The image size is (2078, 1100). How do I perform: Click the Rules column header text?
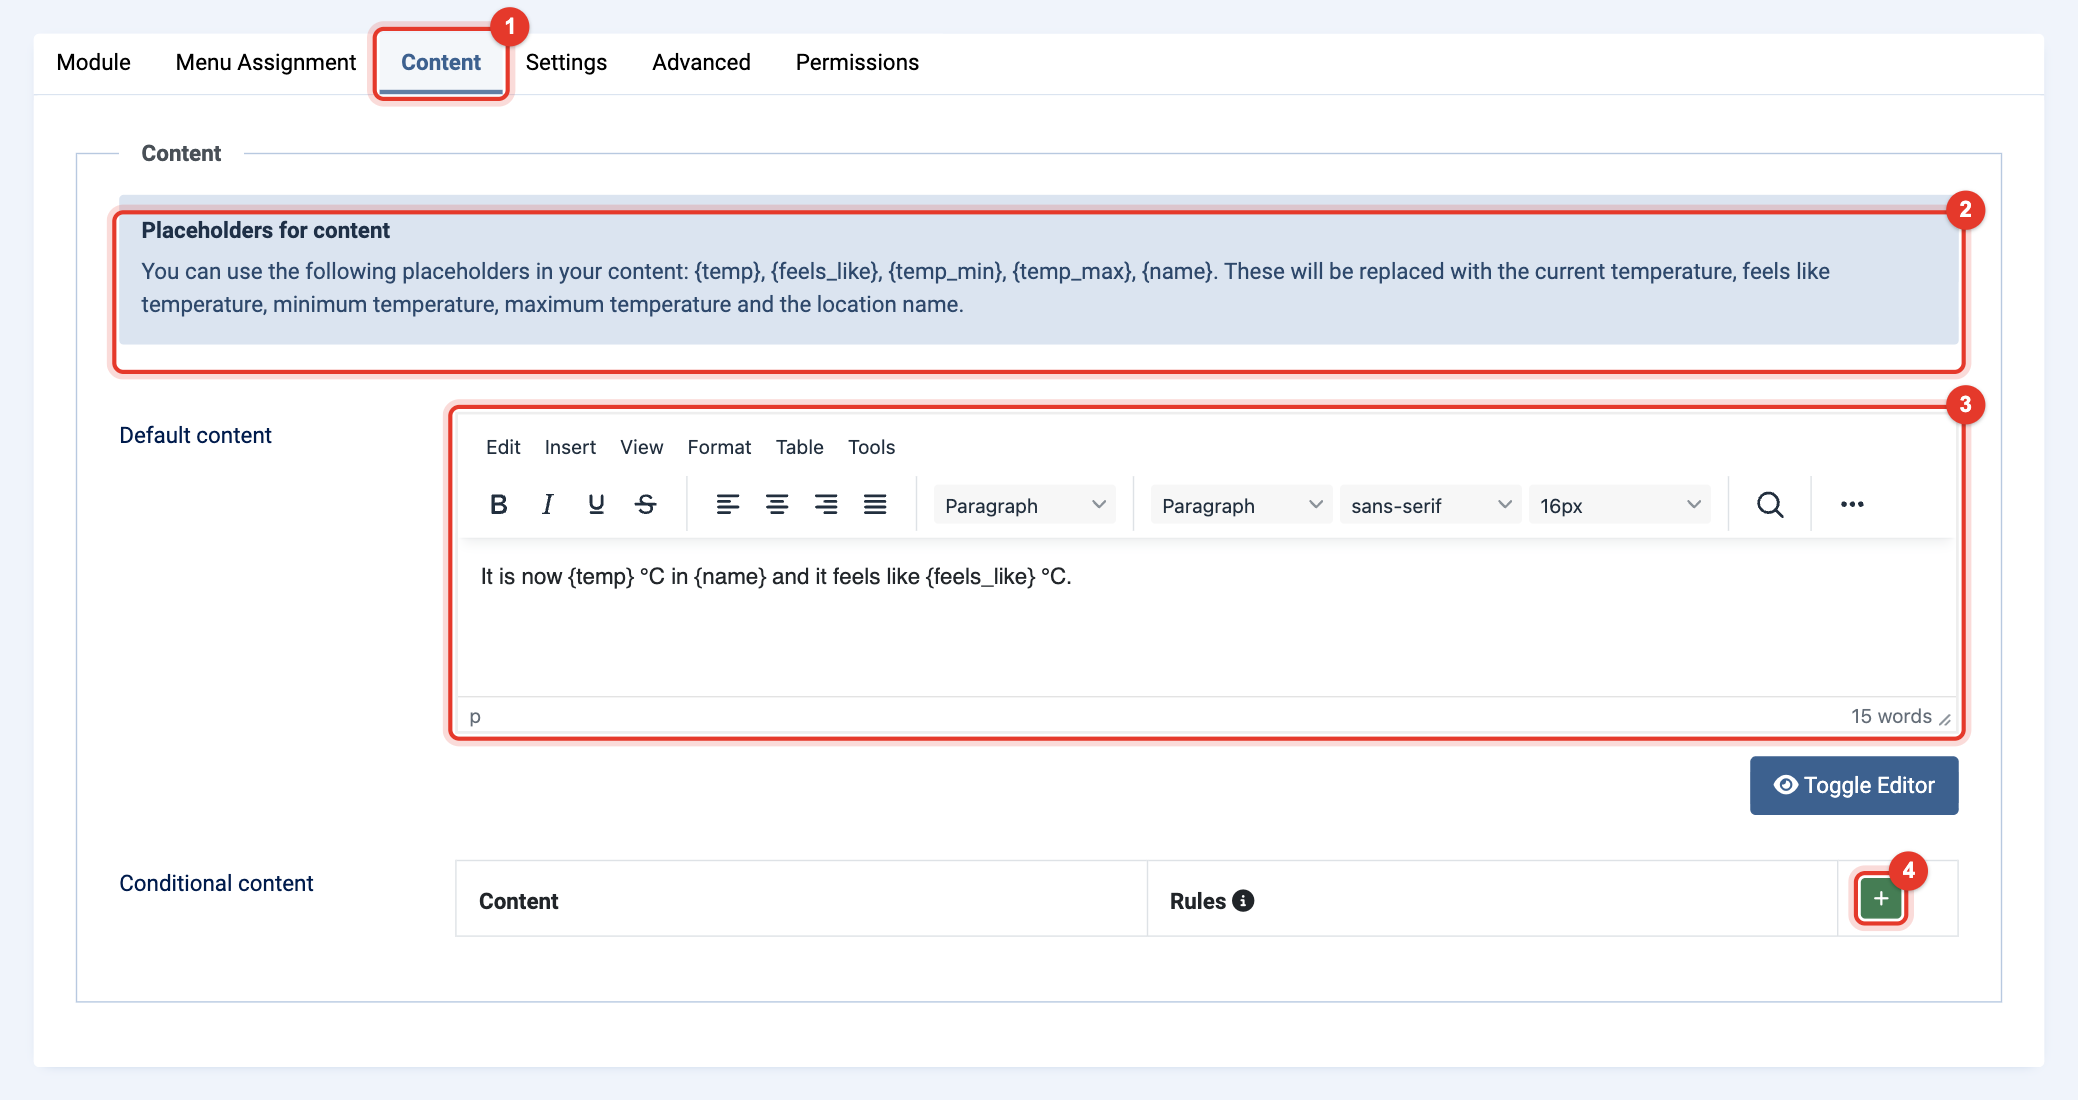click(1197, 902)
